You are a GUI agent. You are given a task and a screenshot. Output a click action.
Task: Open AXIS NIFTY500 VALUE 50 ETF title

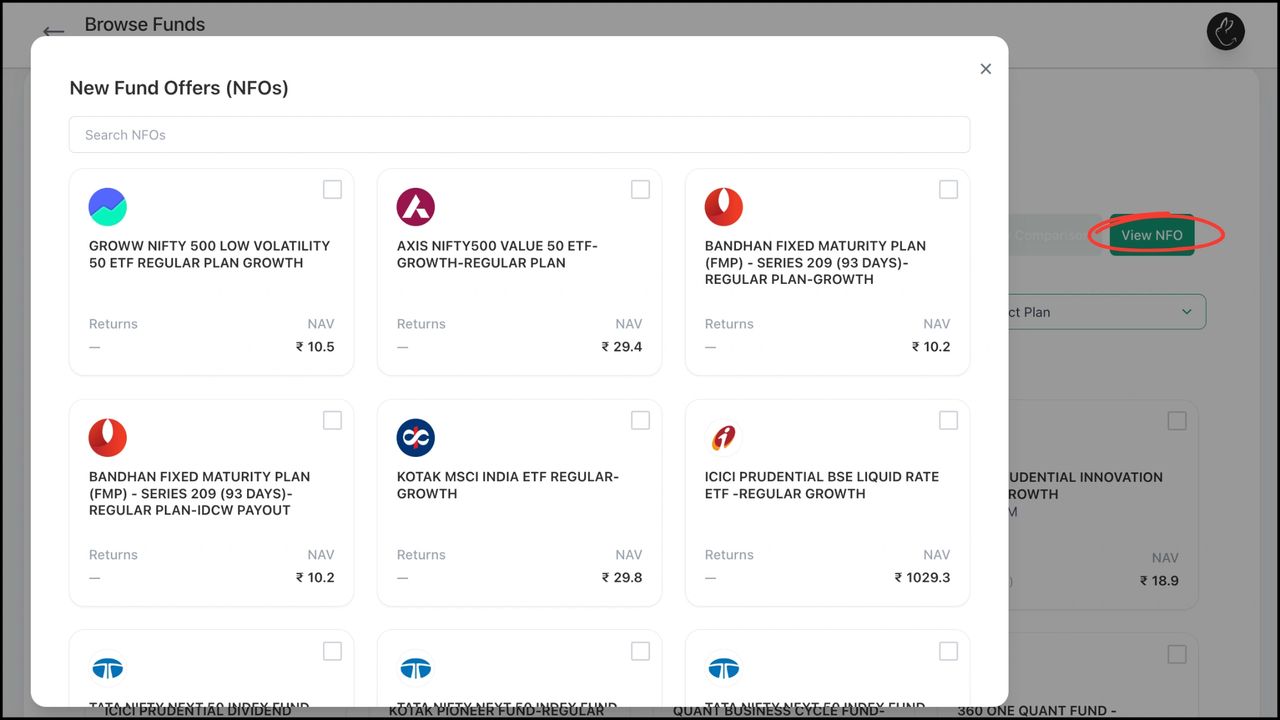click(497, 254)
